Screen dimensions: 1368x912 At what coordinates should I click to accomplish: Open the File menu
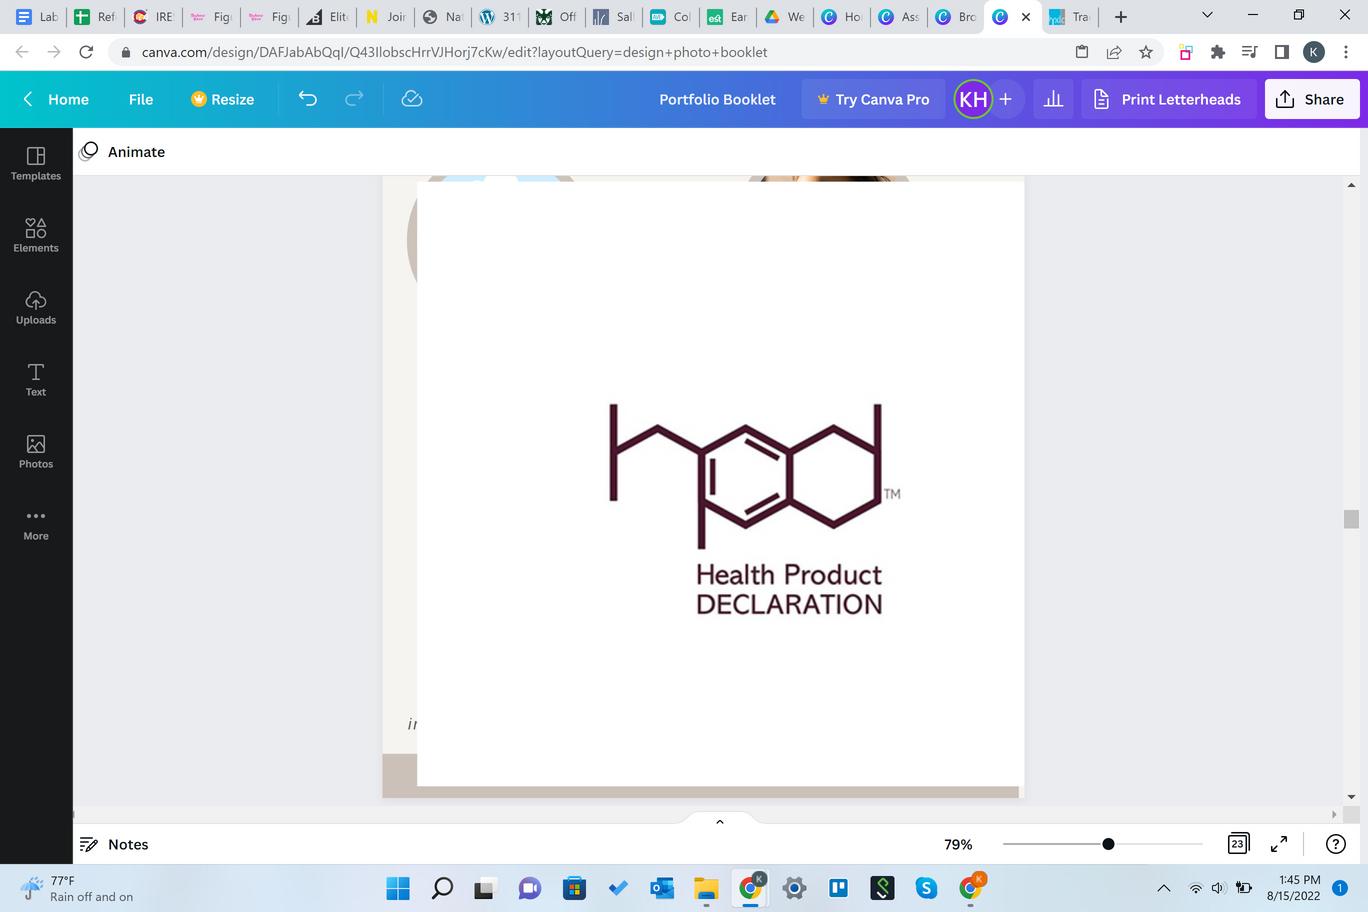[141, 99]
